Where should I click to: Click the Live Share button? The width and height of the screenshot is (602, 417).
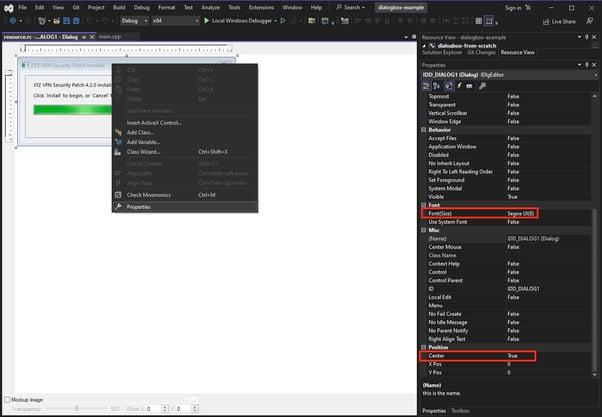pos(574,20)
